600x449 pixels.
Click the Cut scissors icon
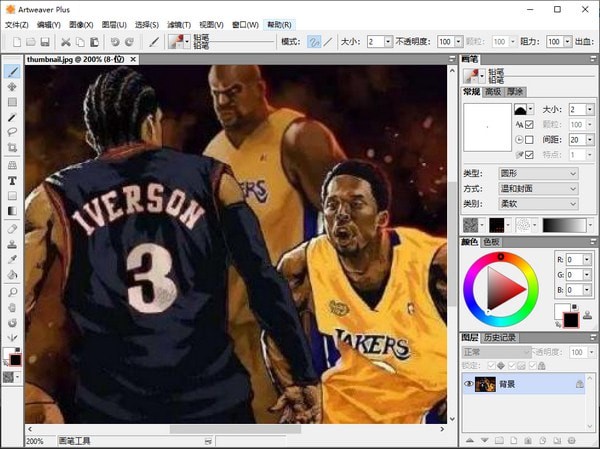(x=66, y=42)
